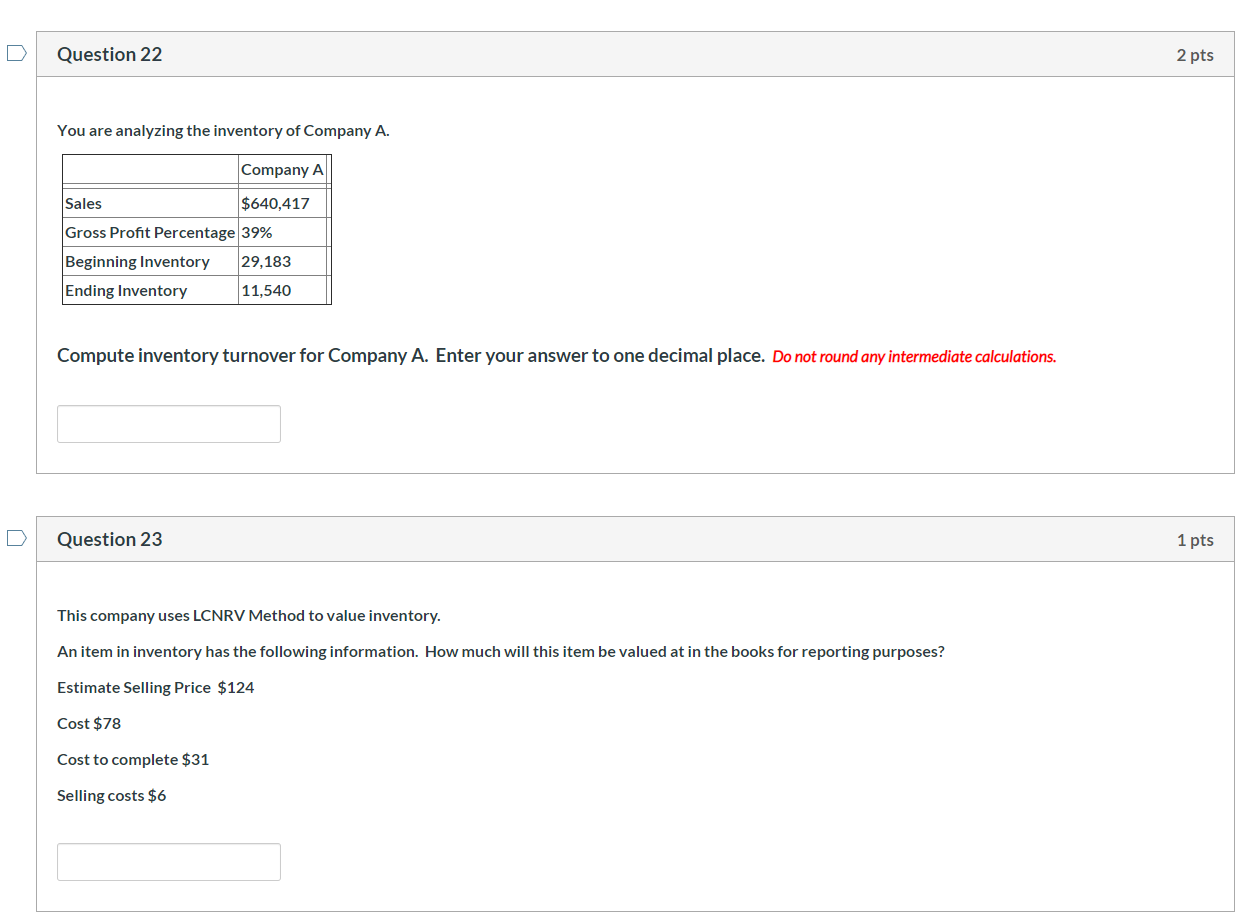The image size is (1258, 912).
Task: Click the "Gross Profit Percentage" row label
Action: 150,233
